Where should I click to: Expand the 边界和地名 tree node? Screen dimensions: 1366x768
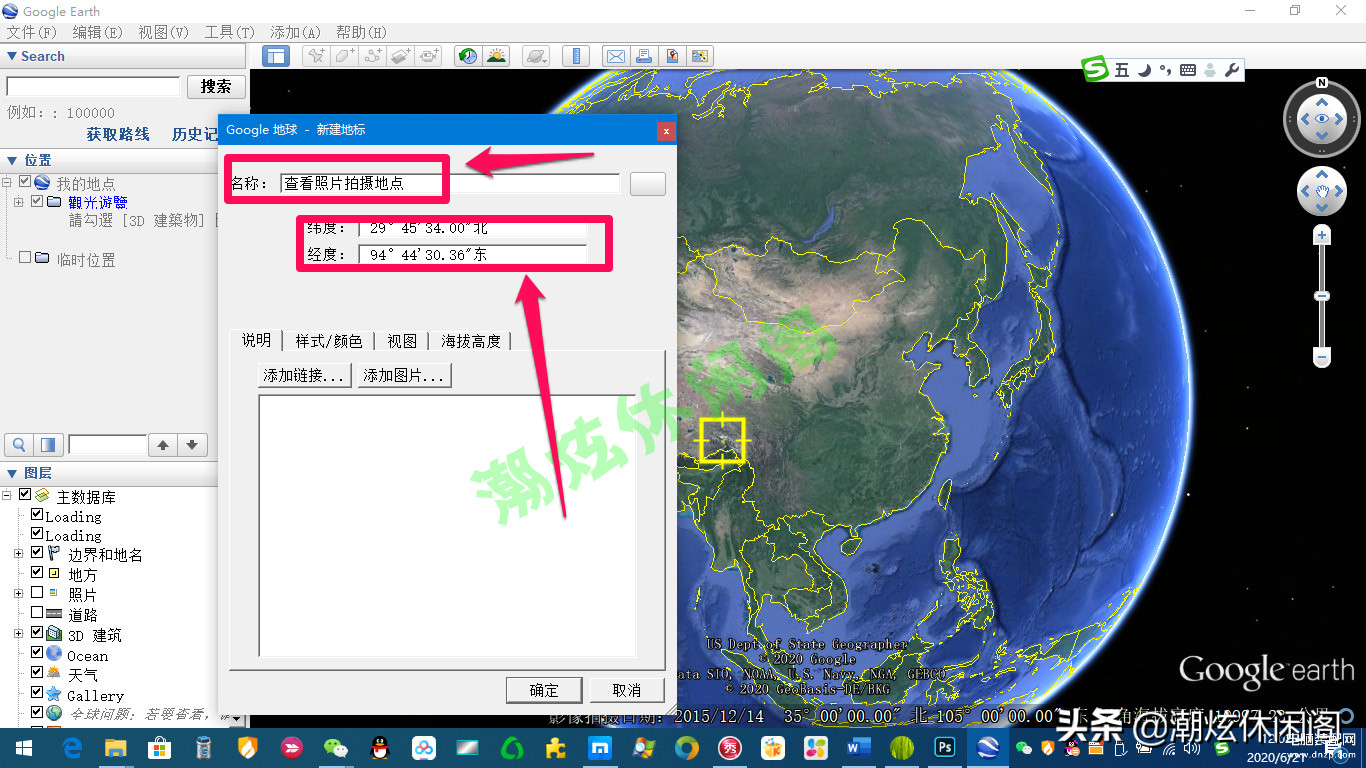click(x=18, y=553)
